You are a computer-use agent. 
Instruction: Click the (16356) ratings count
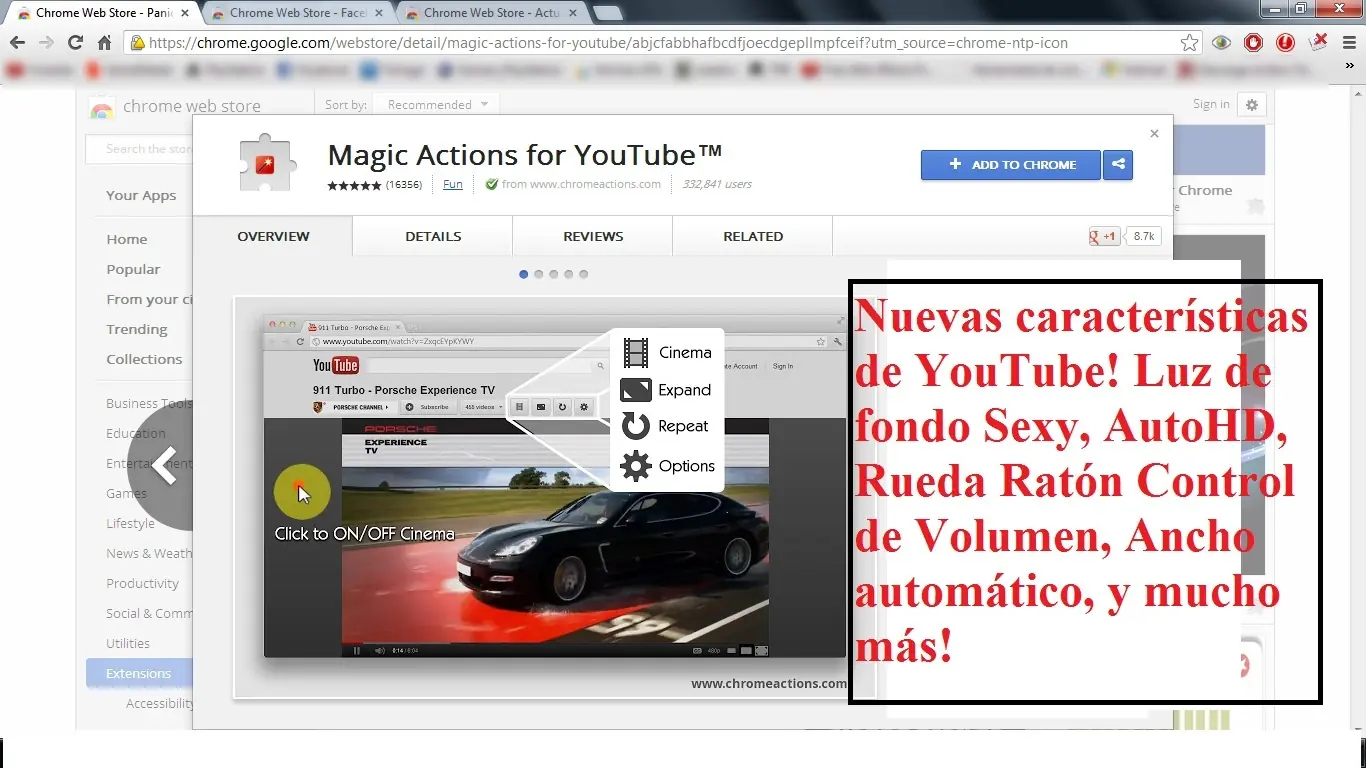(404, 185)
